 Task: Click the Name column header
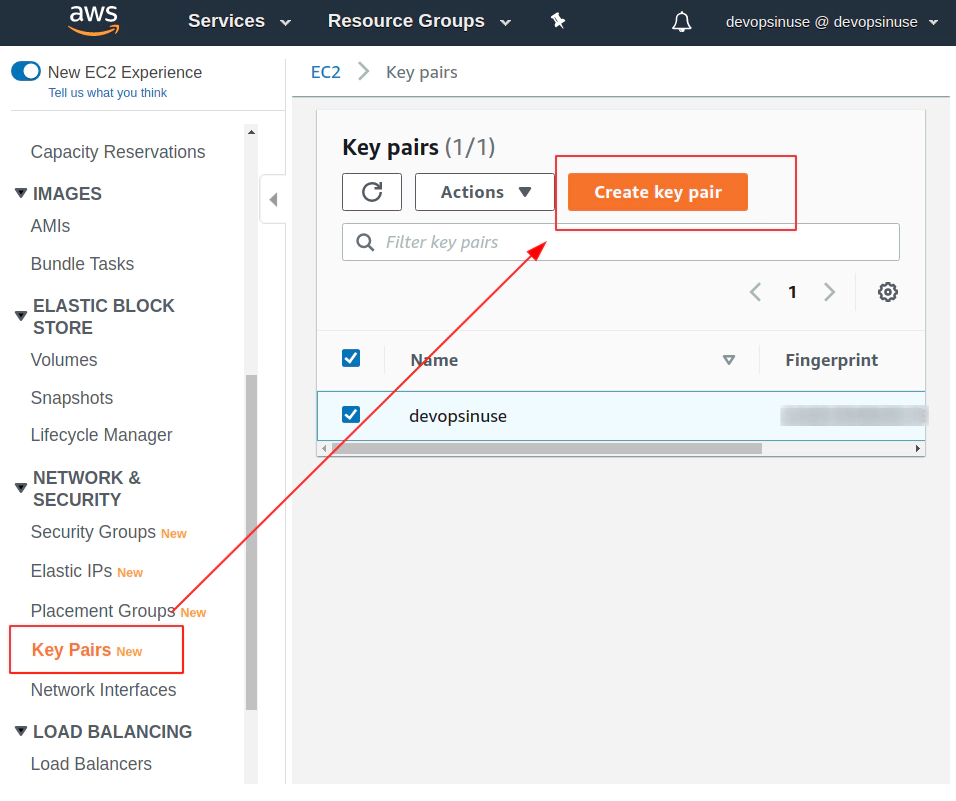click(x=434, y=360)
